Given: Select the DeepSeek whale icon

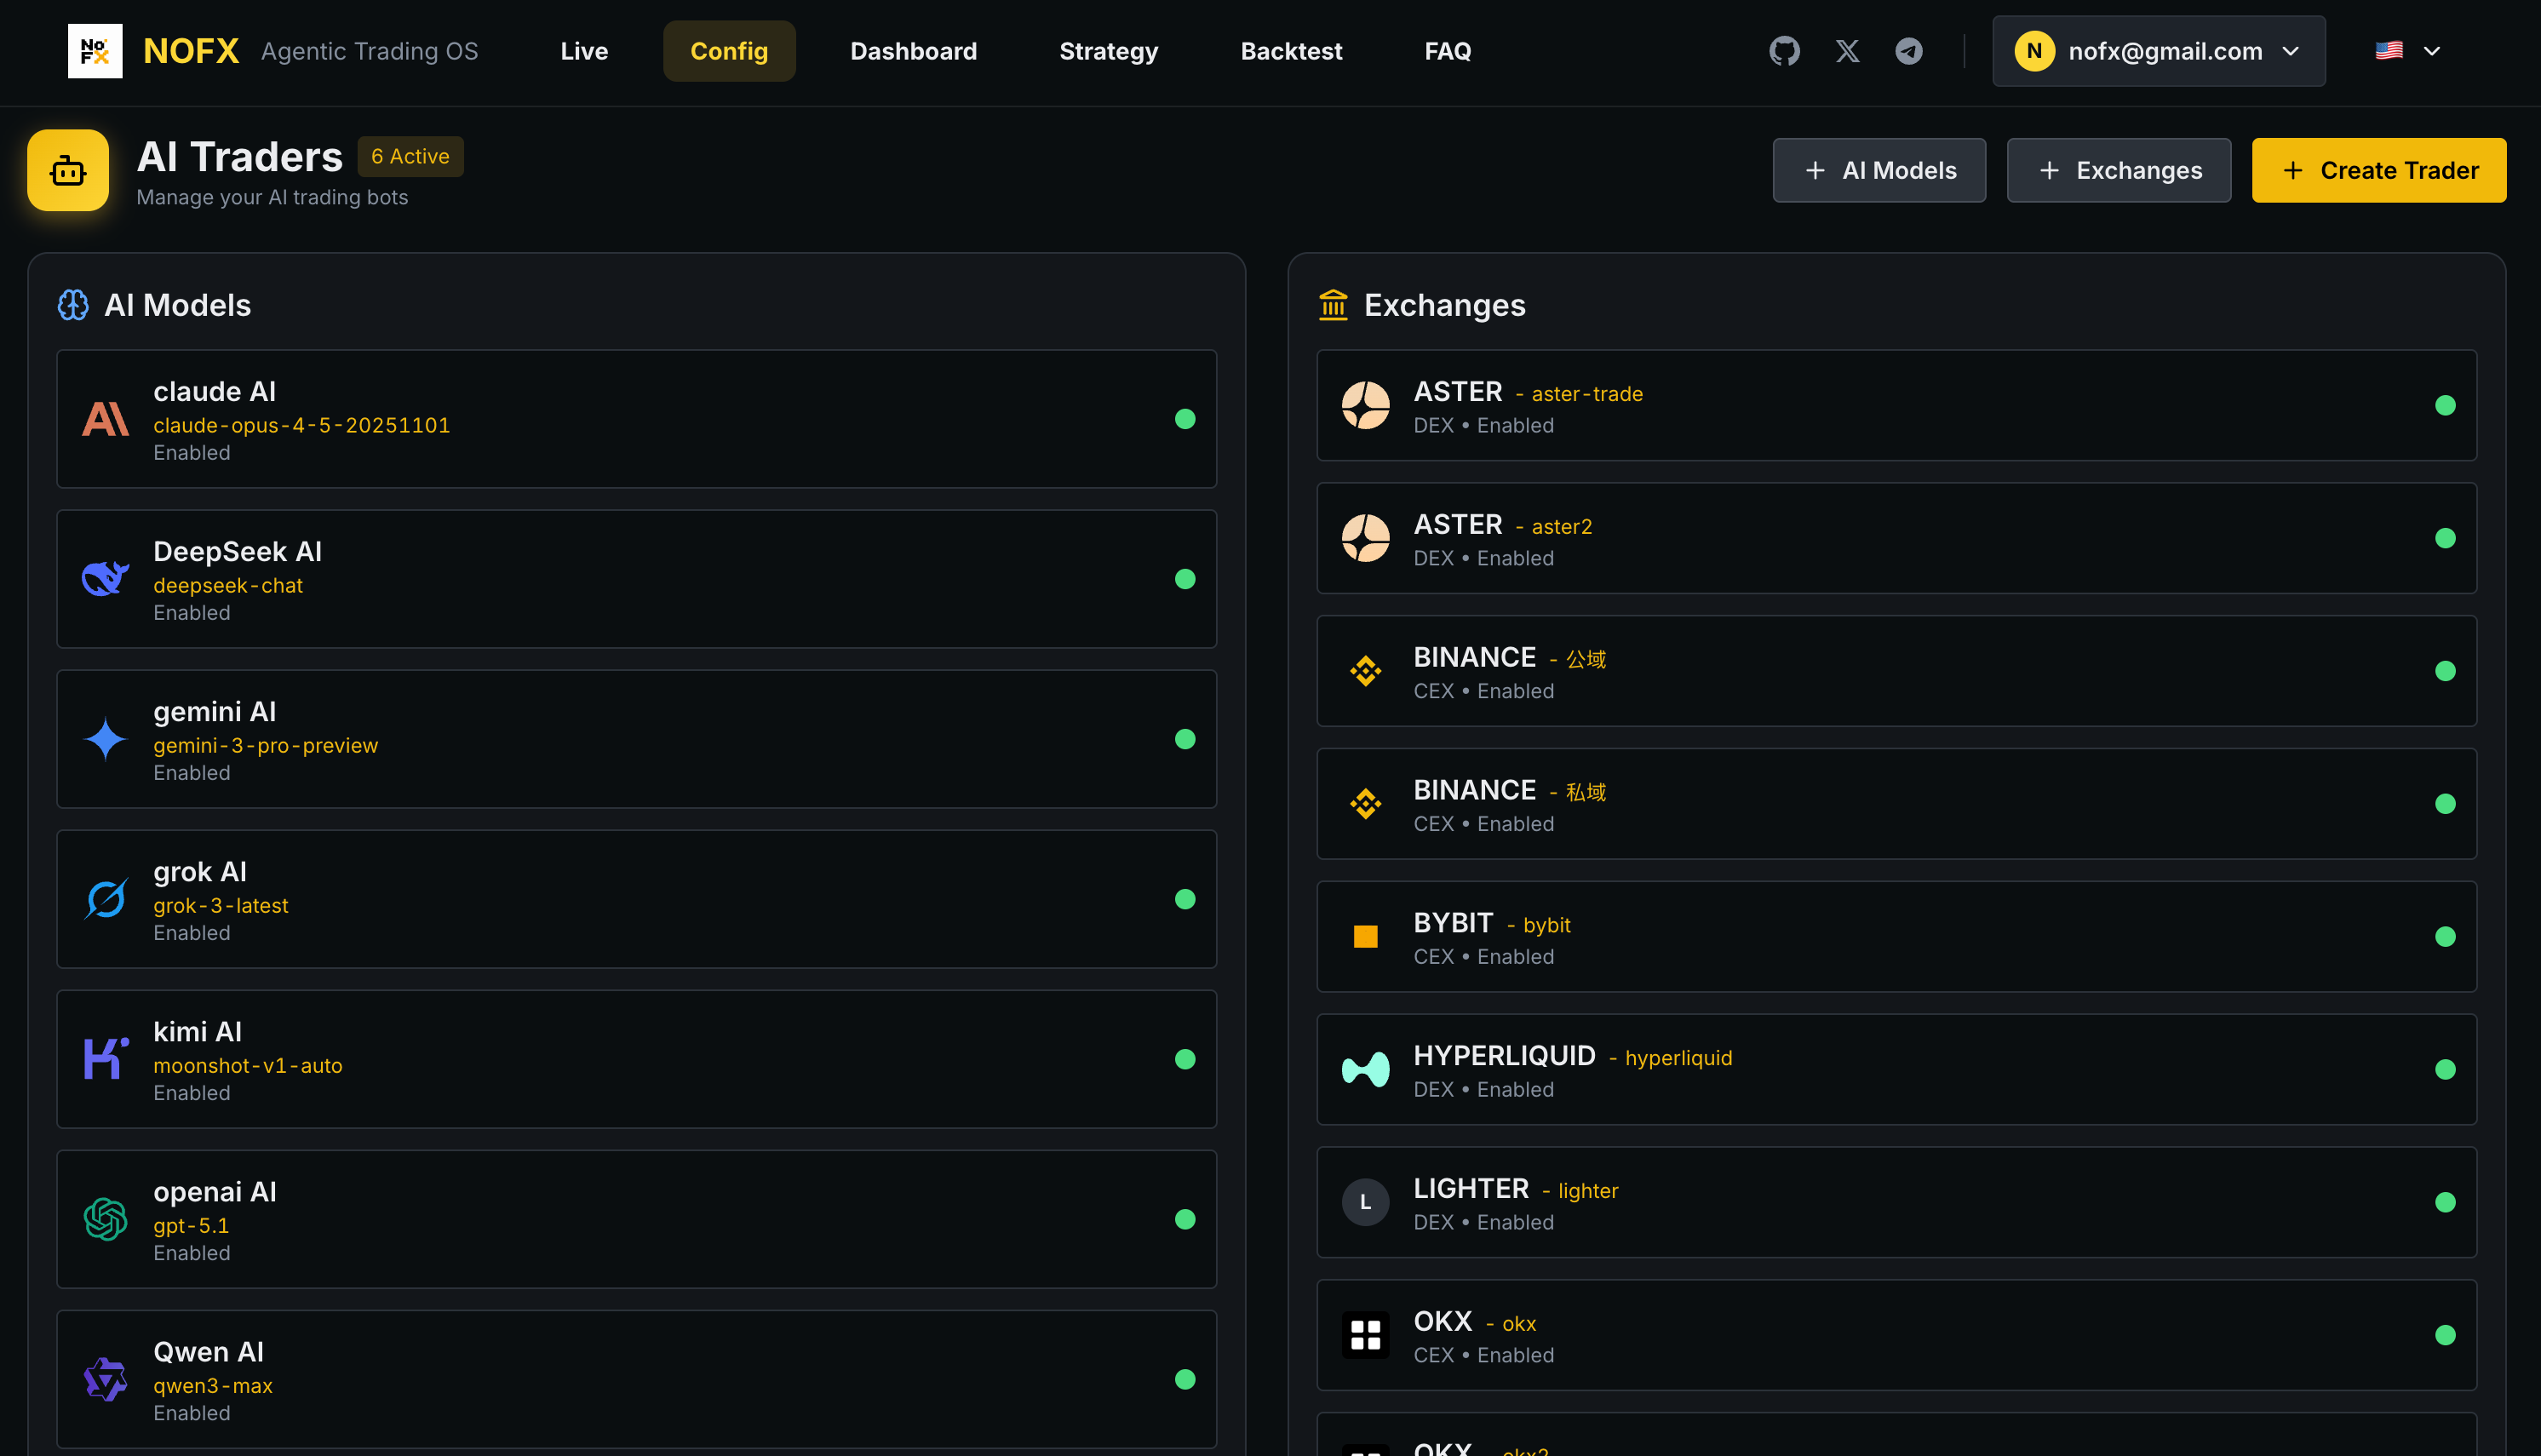Looking at the screenshot, I should [x=105, y=578].
